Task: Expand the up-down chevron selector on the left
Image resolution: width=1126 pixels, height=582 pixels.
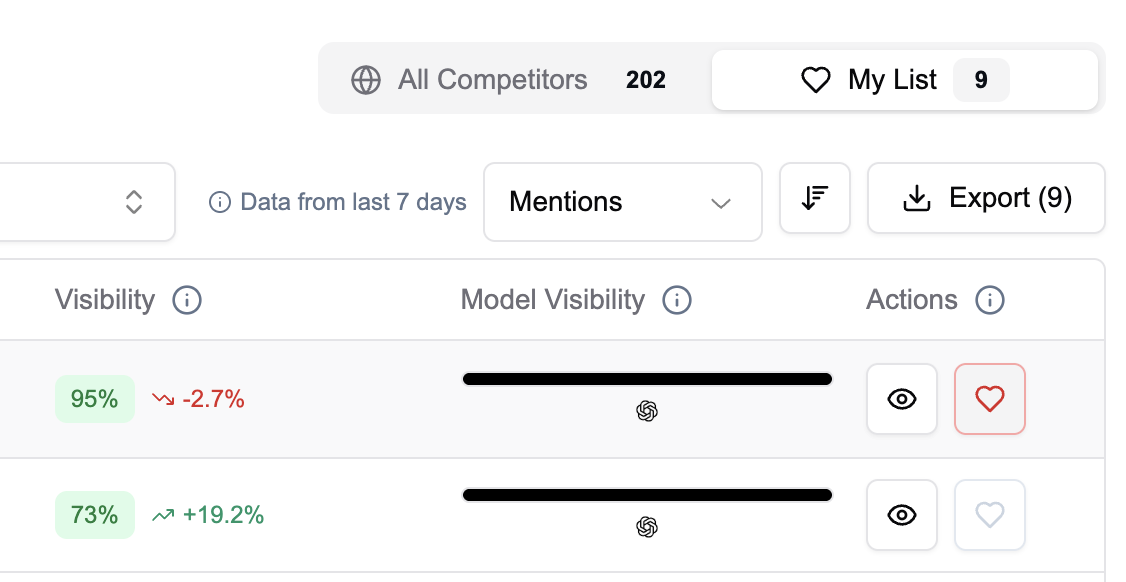Action: (134, 202)
